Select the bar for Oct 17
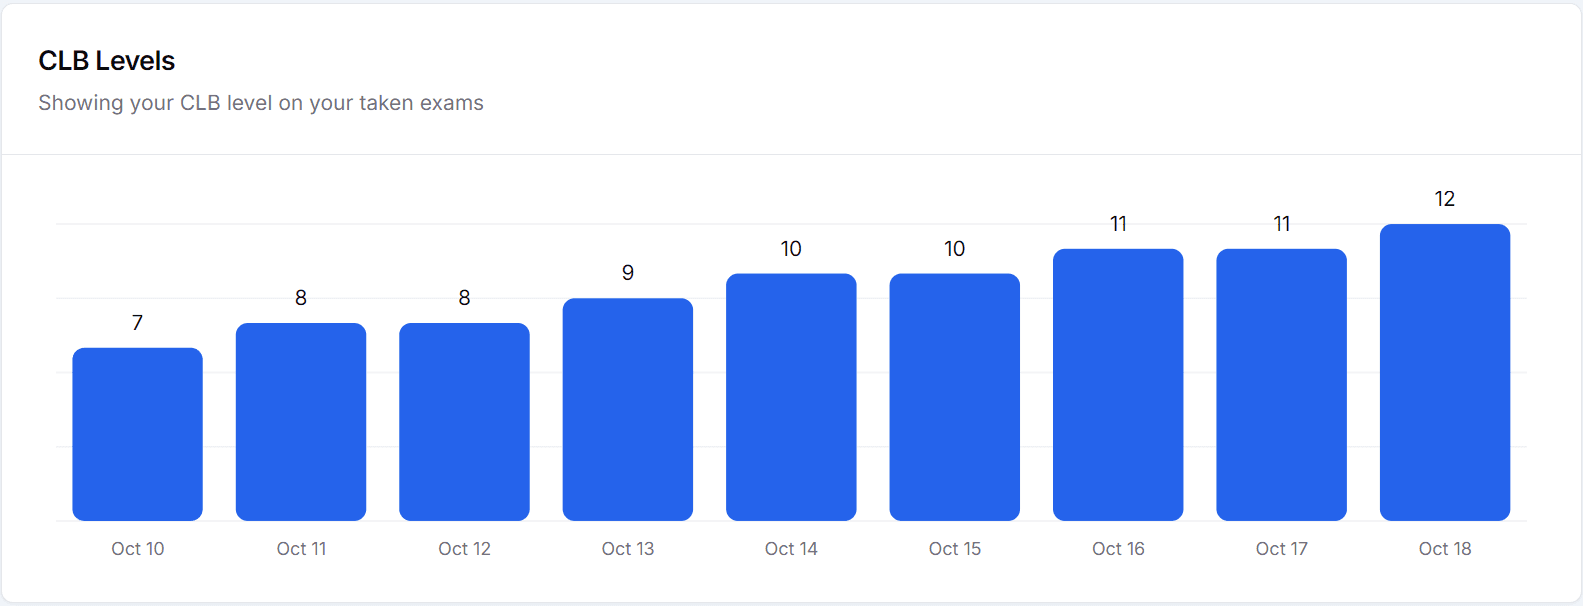This screenshot has height=606, width=1583. [1281, 385]
